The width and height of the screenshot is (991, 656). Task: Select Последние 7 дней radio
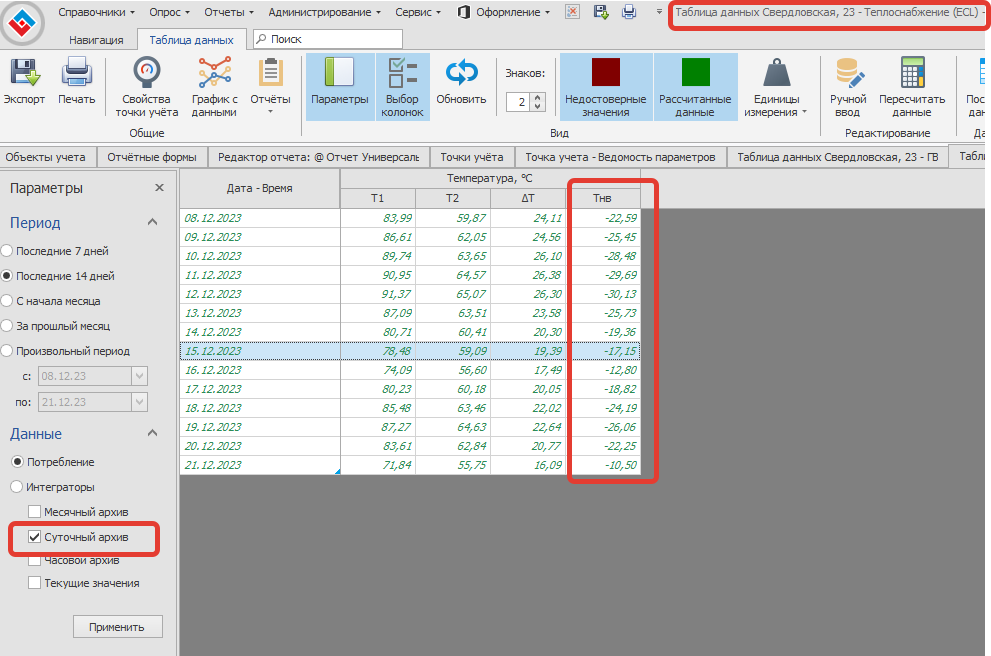(8, 251)
